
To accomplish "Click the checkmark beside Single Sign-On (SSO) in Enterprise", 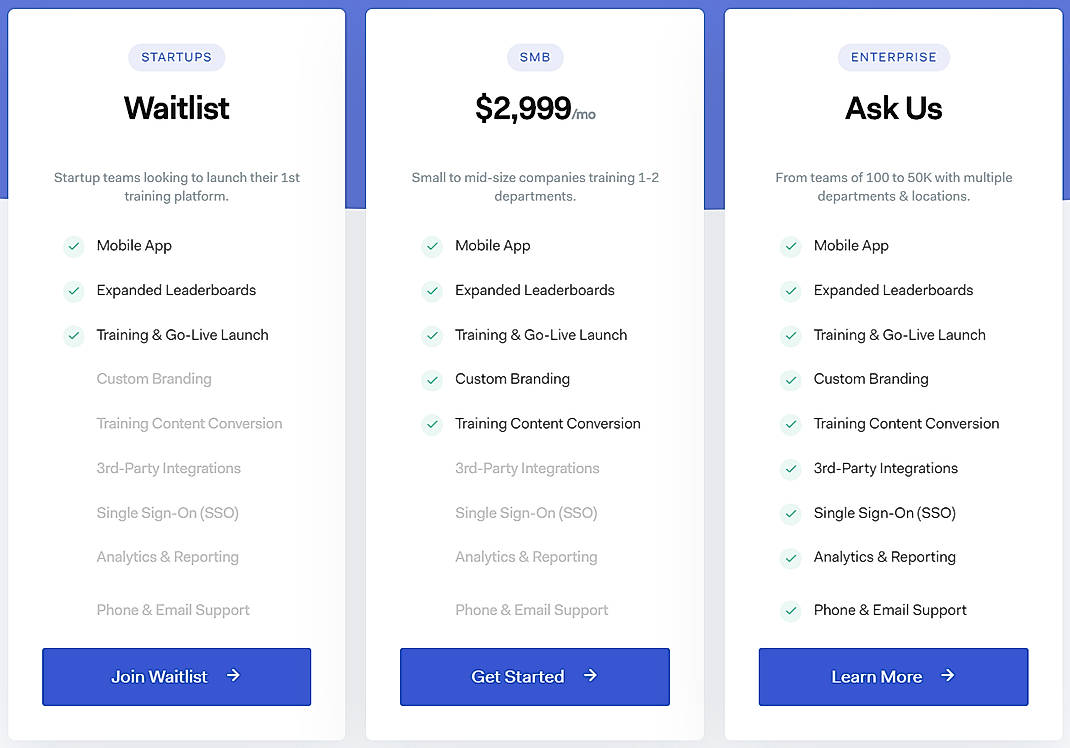I will pos(791,513).
